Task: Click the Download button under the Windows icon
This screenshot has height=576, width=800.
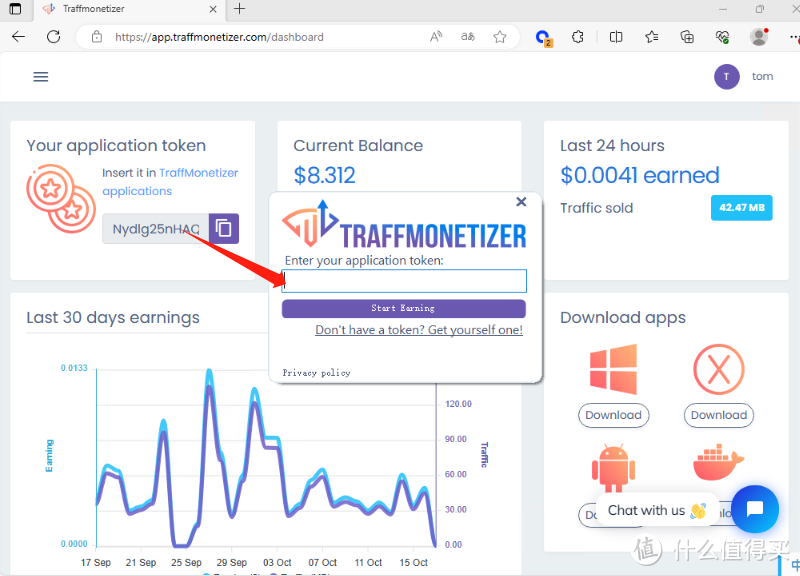Action: pyautogui.click(x=613, y=415)
